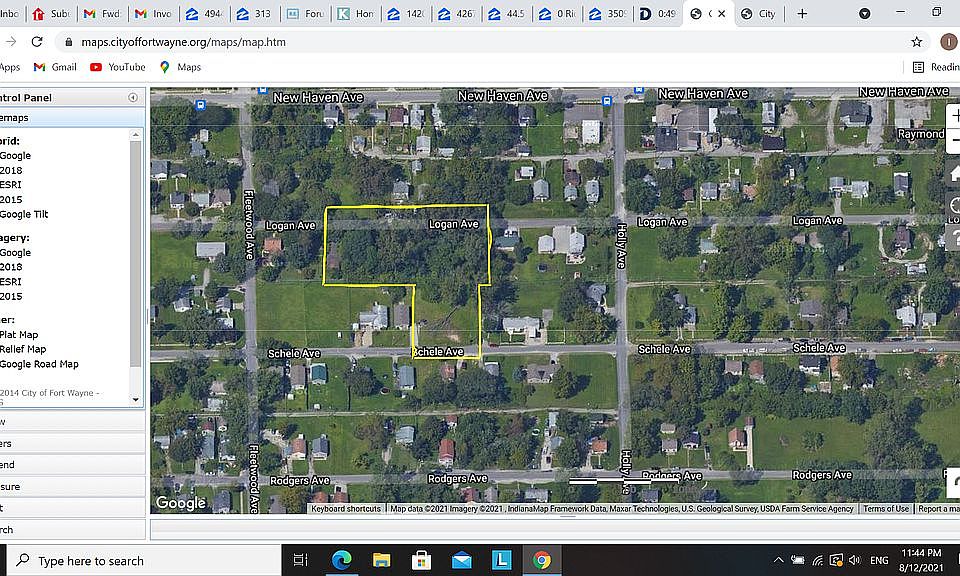Bookmark this page with the star icon
This screenshot has height=576, width=960.
[916, 42]
